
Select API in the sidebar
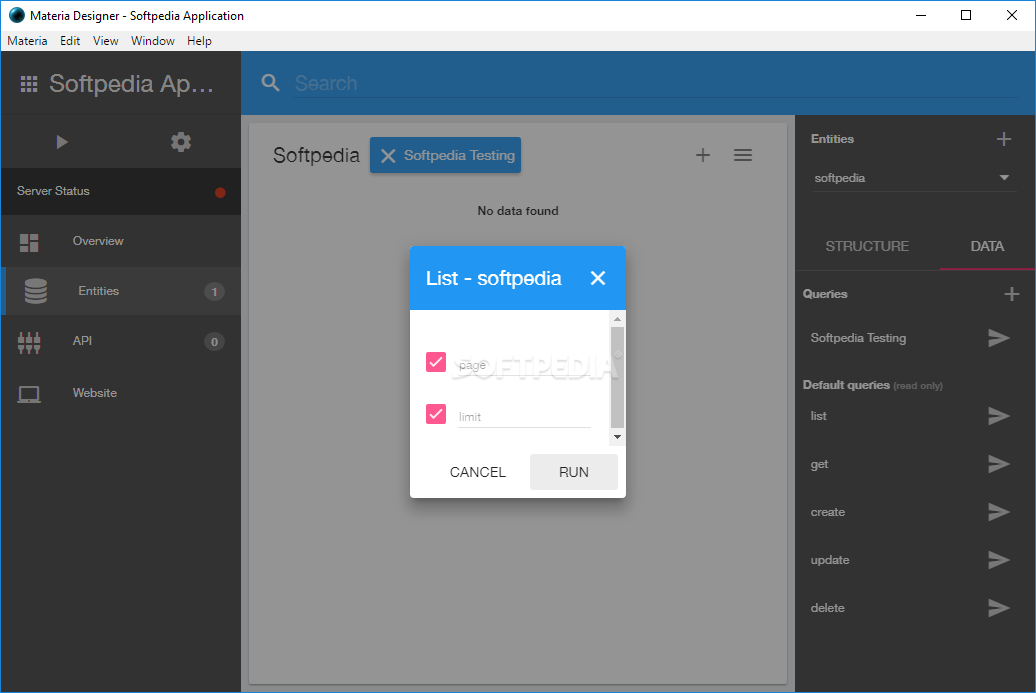click(x=121, y=341)
